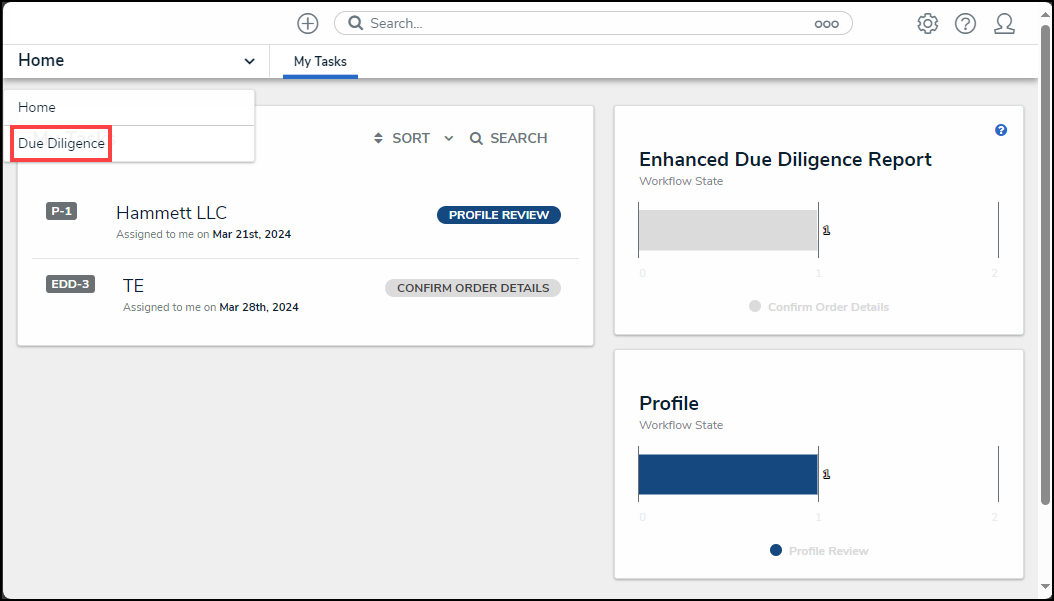Click the EDD-3 identifier badge
This screenshot has height=601, width=1054.
click(71, 284)
